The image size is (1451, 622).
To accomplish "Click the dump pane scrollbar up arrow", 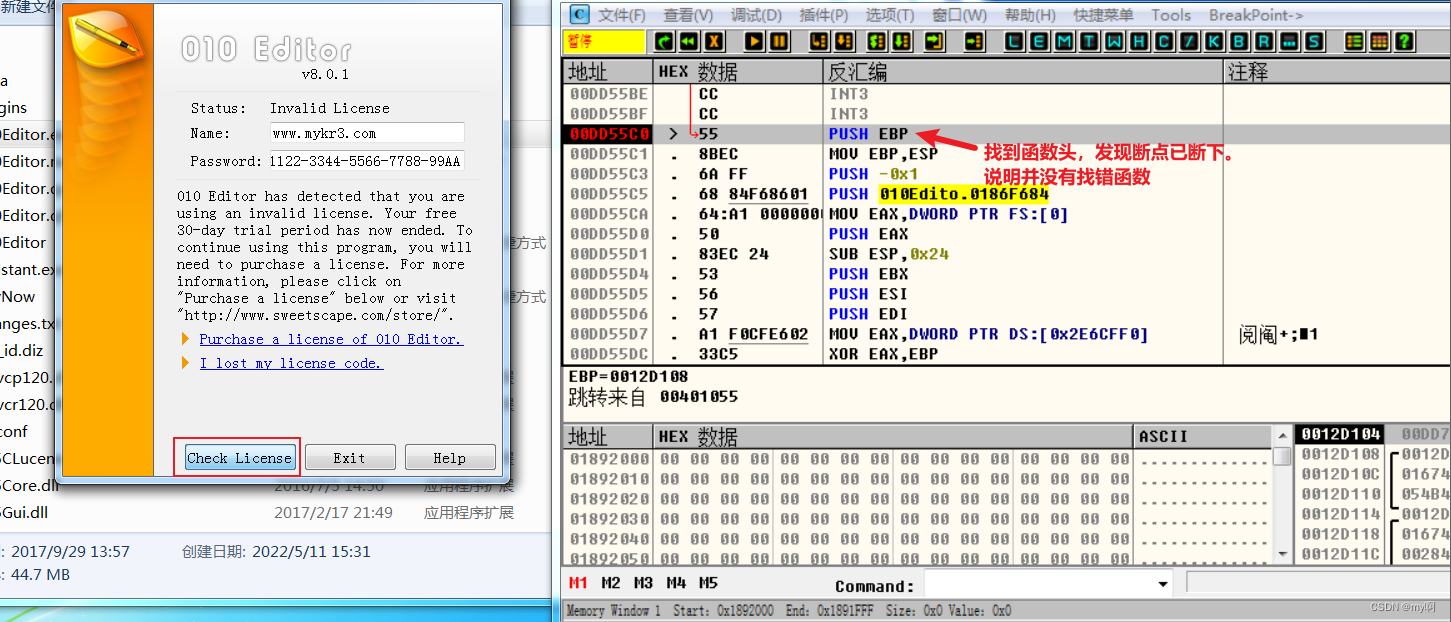I will pyautogui.click(x=1282, y=435).
